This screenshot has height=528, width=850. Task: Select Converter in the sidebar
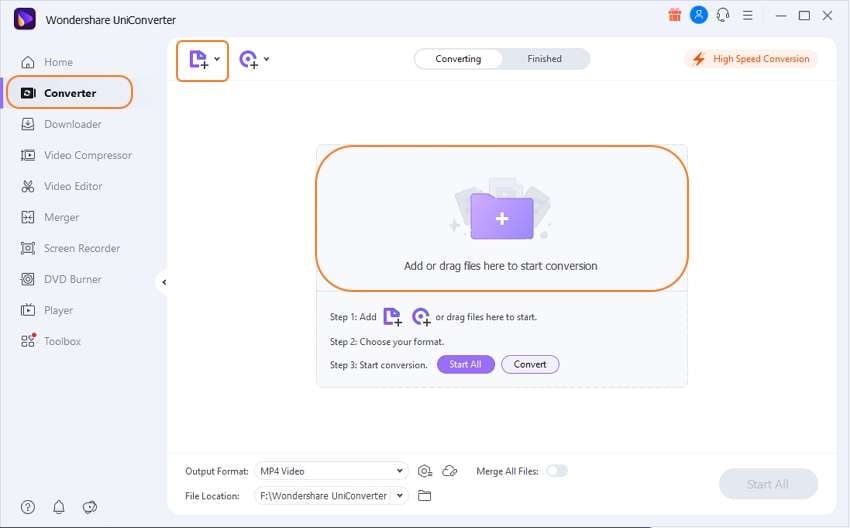[69, 93]
